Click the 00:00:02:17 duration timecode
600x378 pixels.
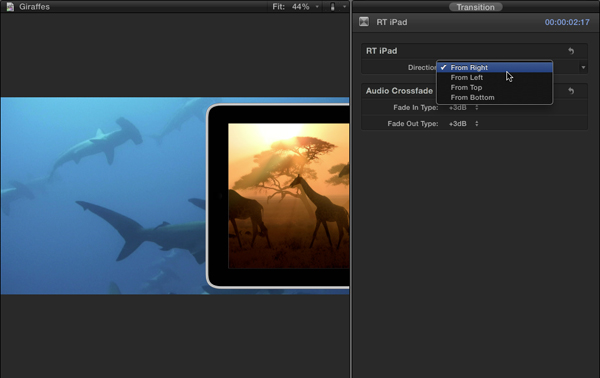click(567, 22)
